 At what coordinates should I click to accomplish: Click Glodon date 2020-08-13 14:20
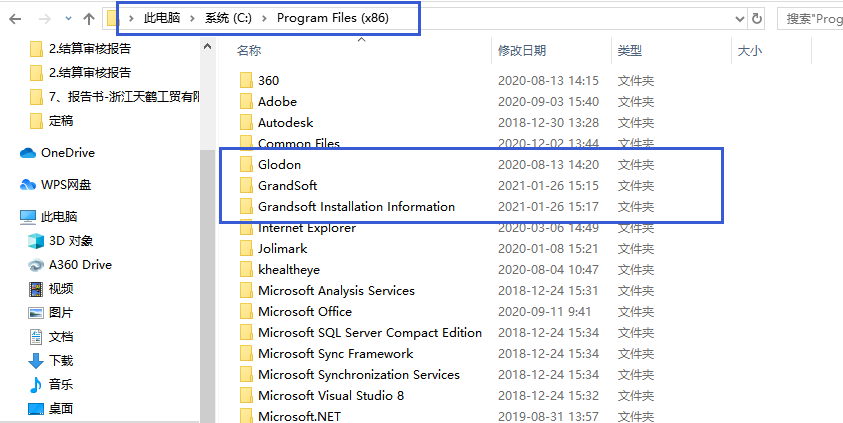(x=548, y=164)
